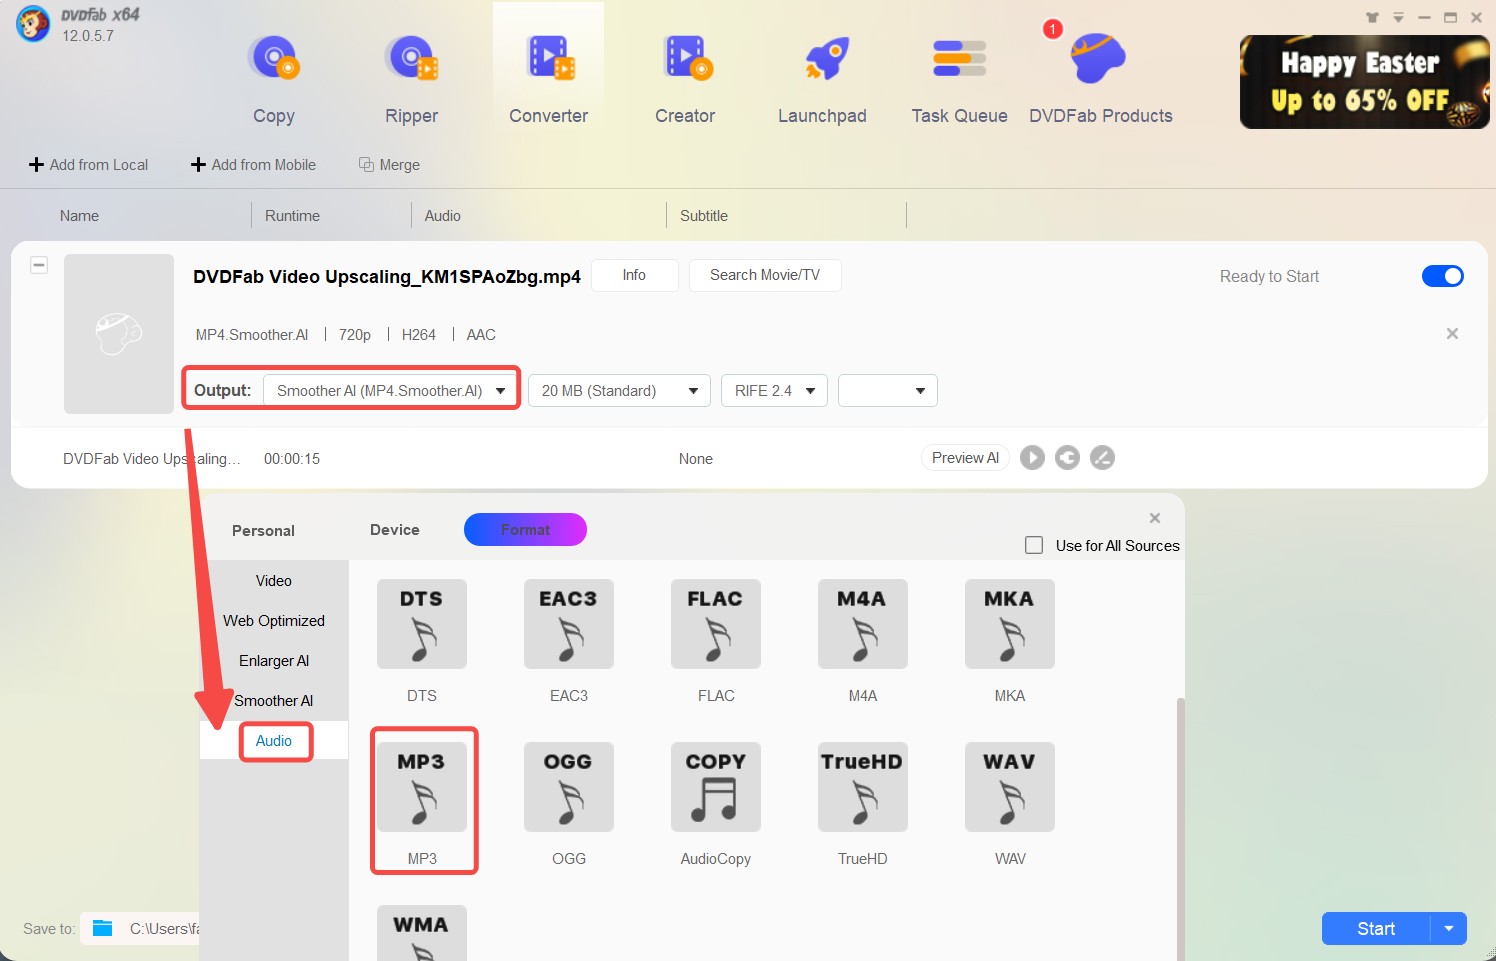The width and height of the screenshot is (1496, 961).
Task: Check the Use for All Sources box
Action: pos(1034,545)
